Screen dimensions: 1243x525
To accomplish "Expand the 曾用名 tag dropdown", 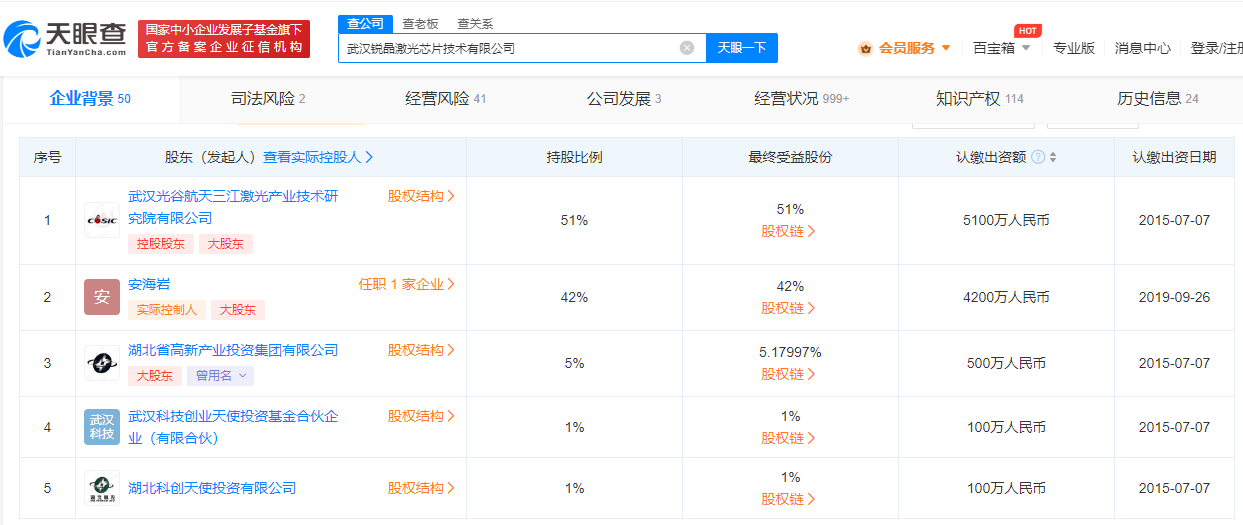I will point(220,375).
